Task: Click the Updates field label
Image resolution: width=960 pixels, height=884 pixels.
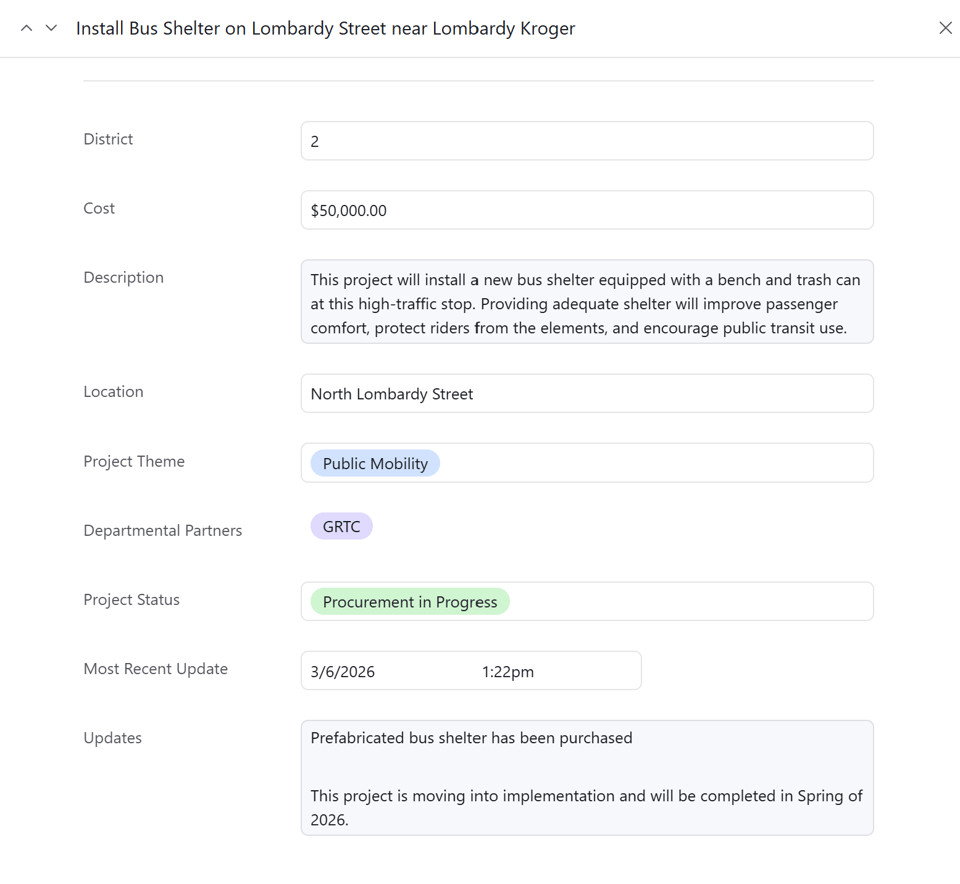Action: pyautogui.click(x=113, y=738)
